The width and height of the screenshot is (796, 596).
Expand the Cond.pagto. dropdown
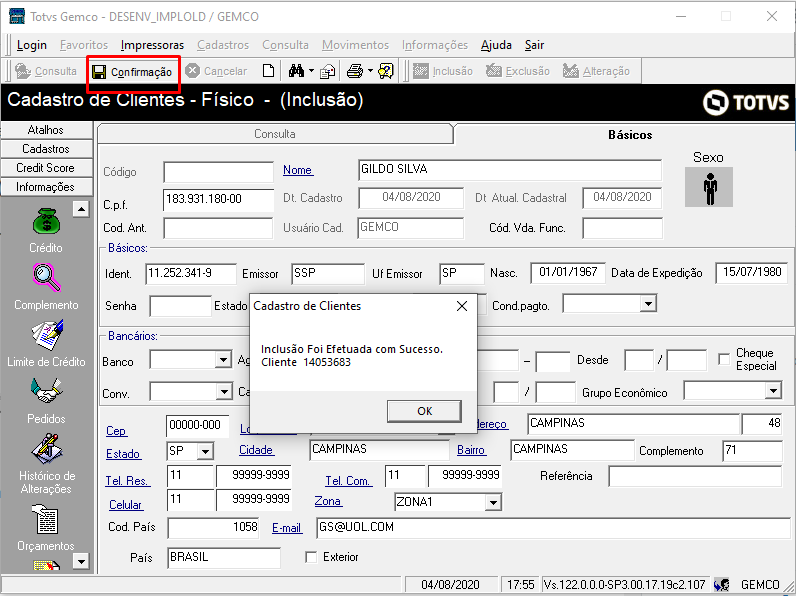coord(648,304)
